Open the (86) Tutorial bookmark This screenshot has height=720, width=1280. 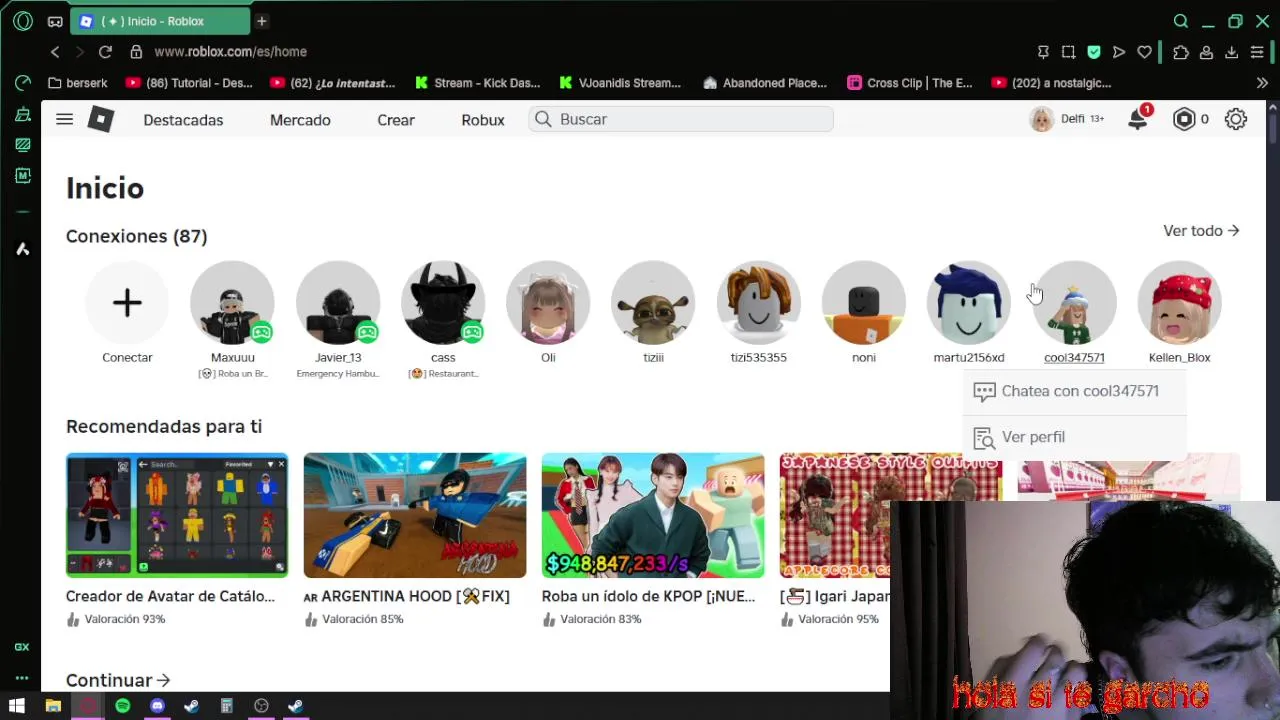(x=189, y=83)
